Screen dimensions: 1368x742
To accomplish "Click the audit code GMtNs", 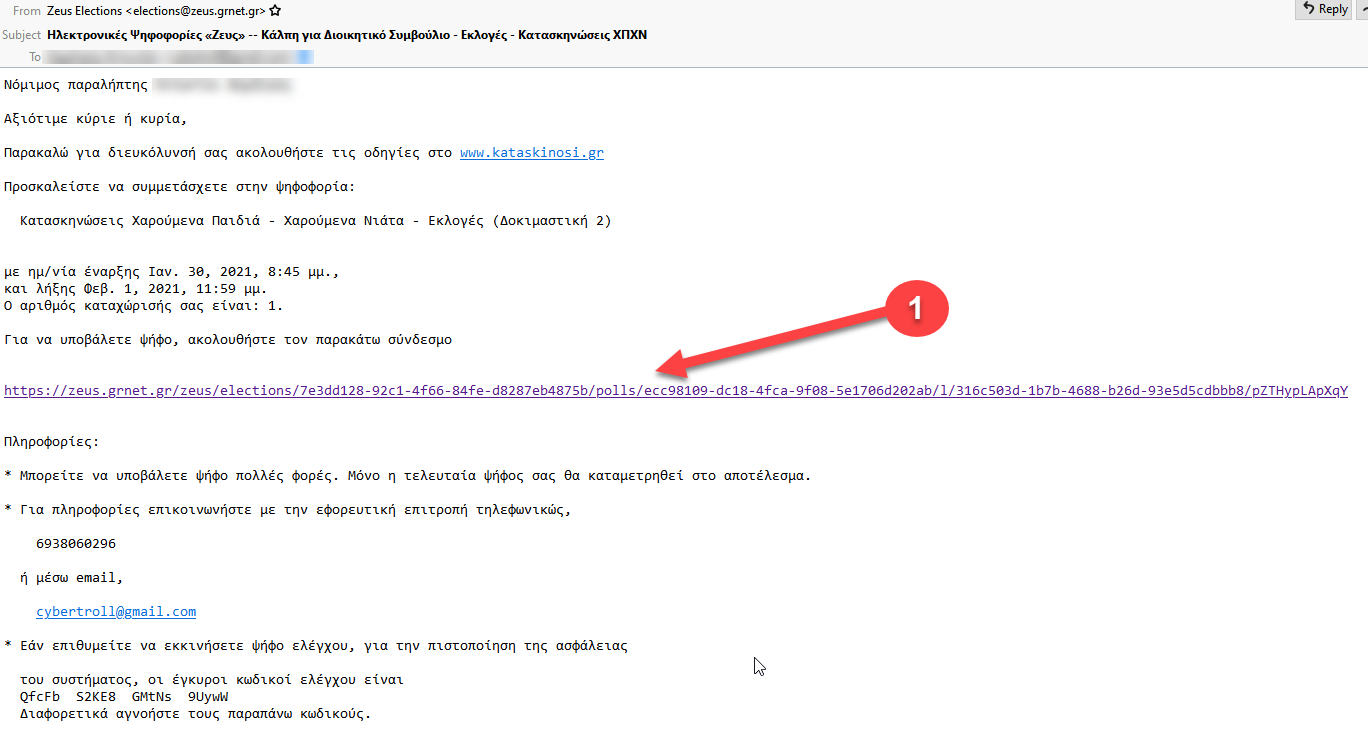I will coord(152,697).
